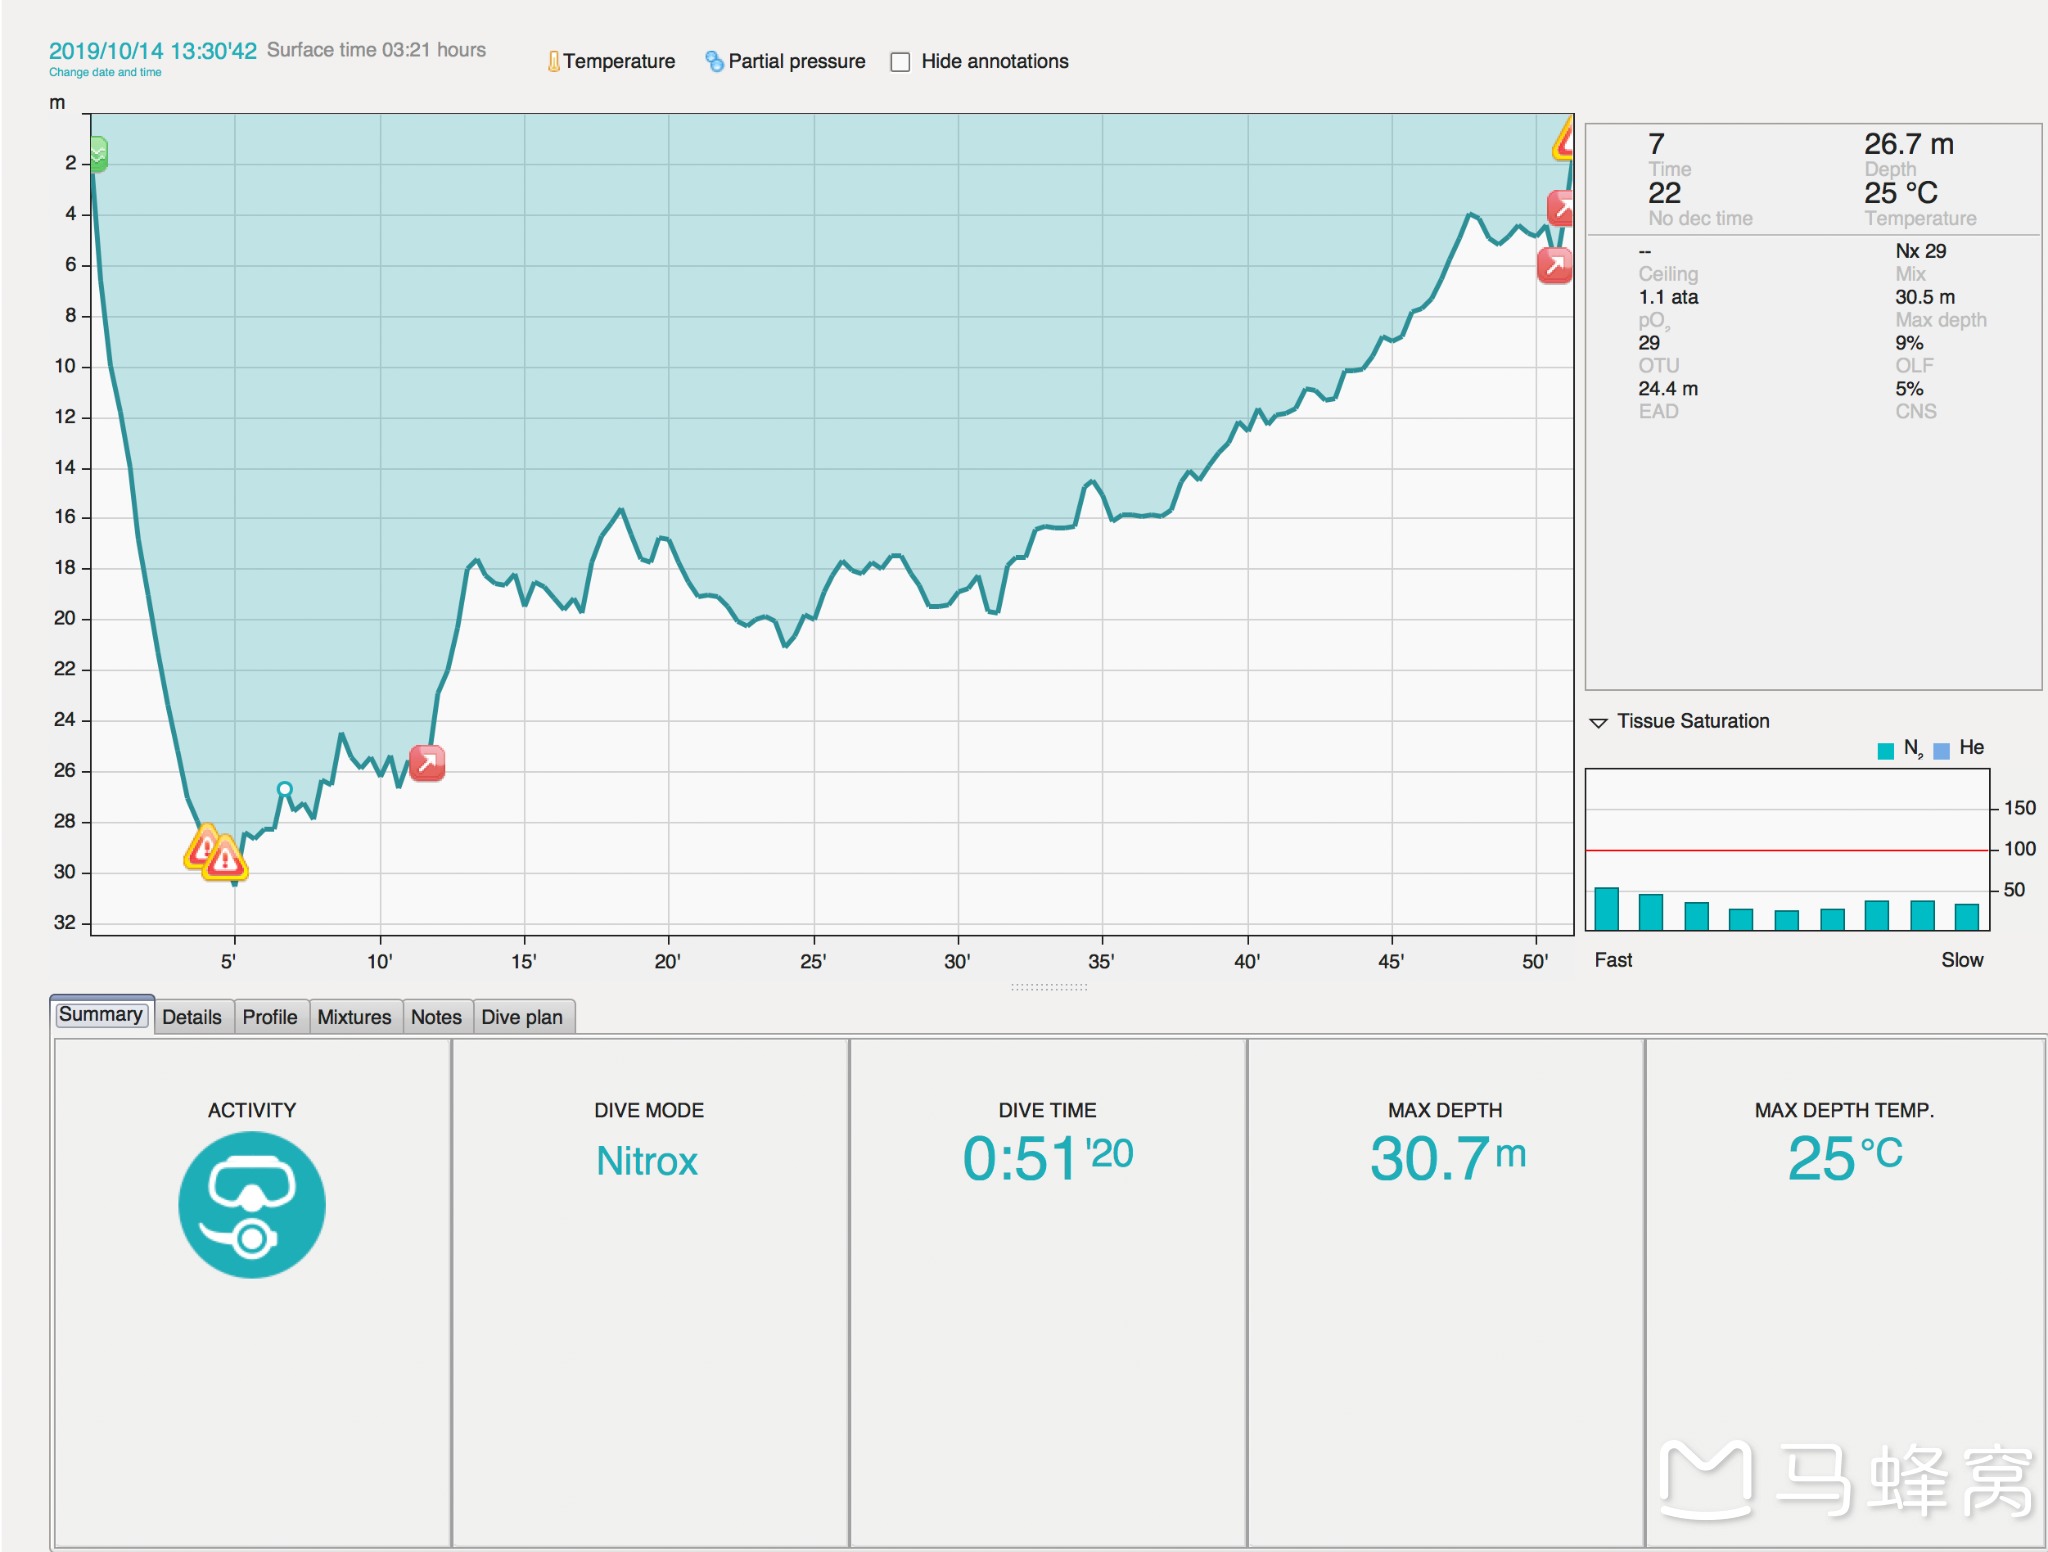The width and height of the screenshot is (2048, 1552).
Task: Click the He legend color swatch
Action: coord(1942,751)
